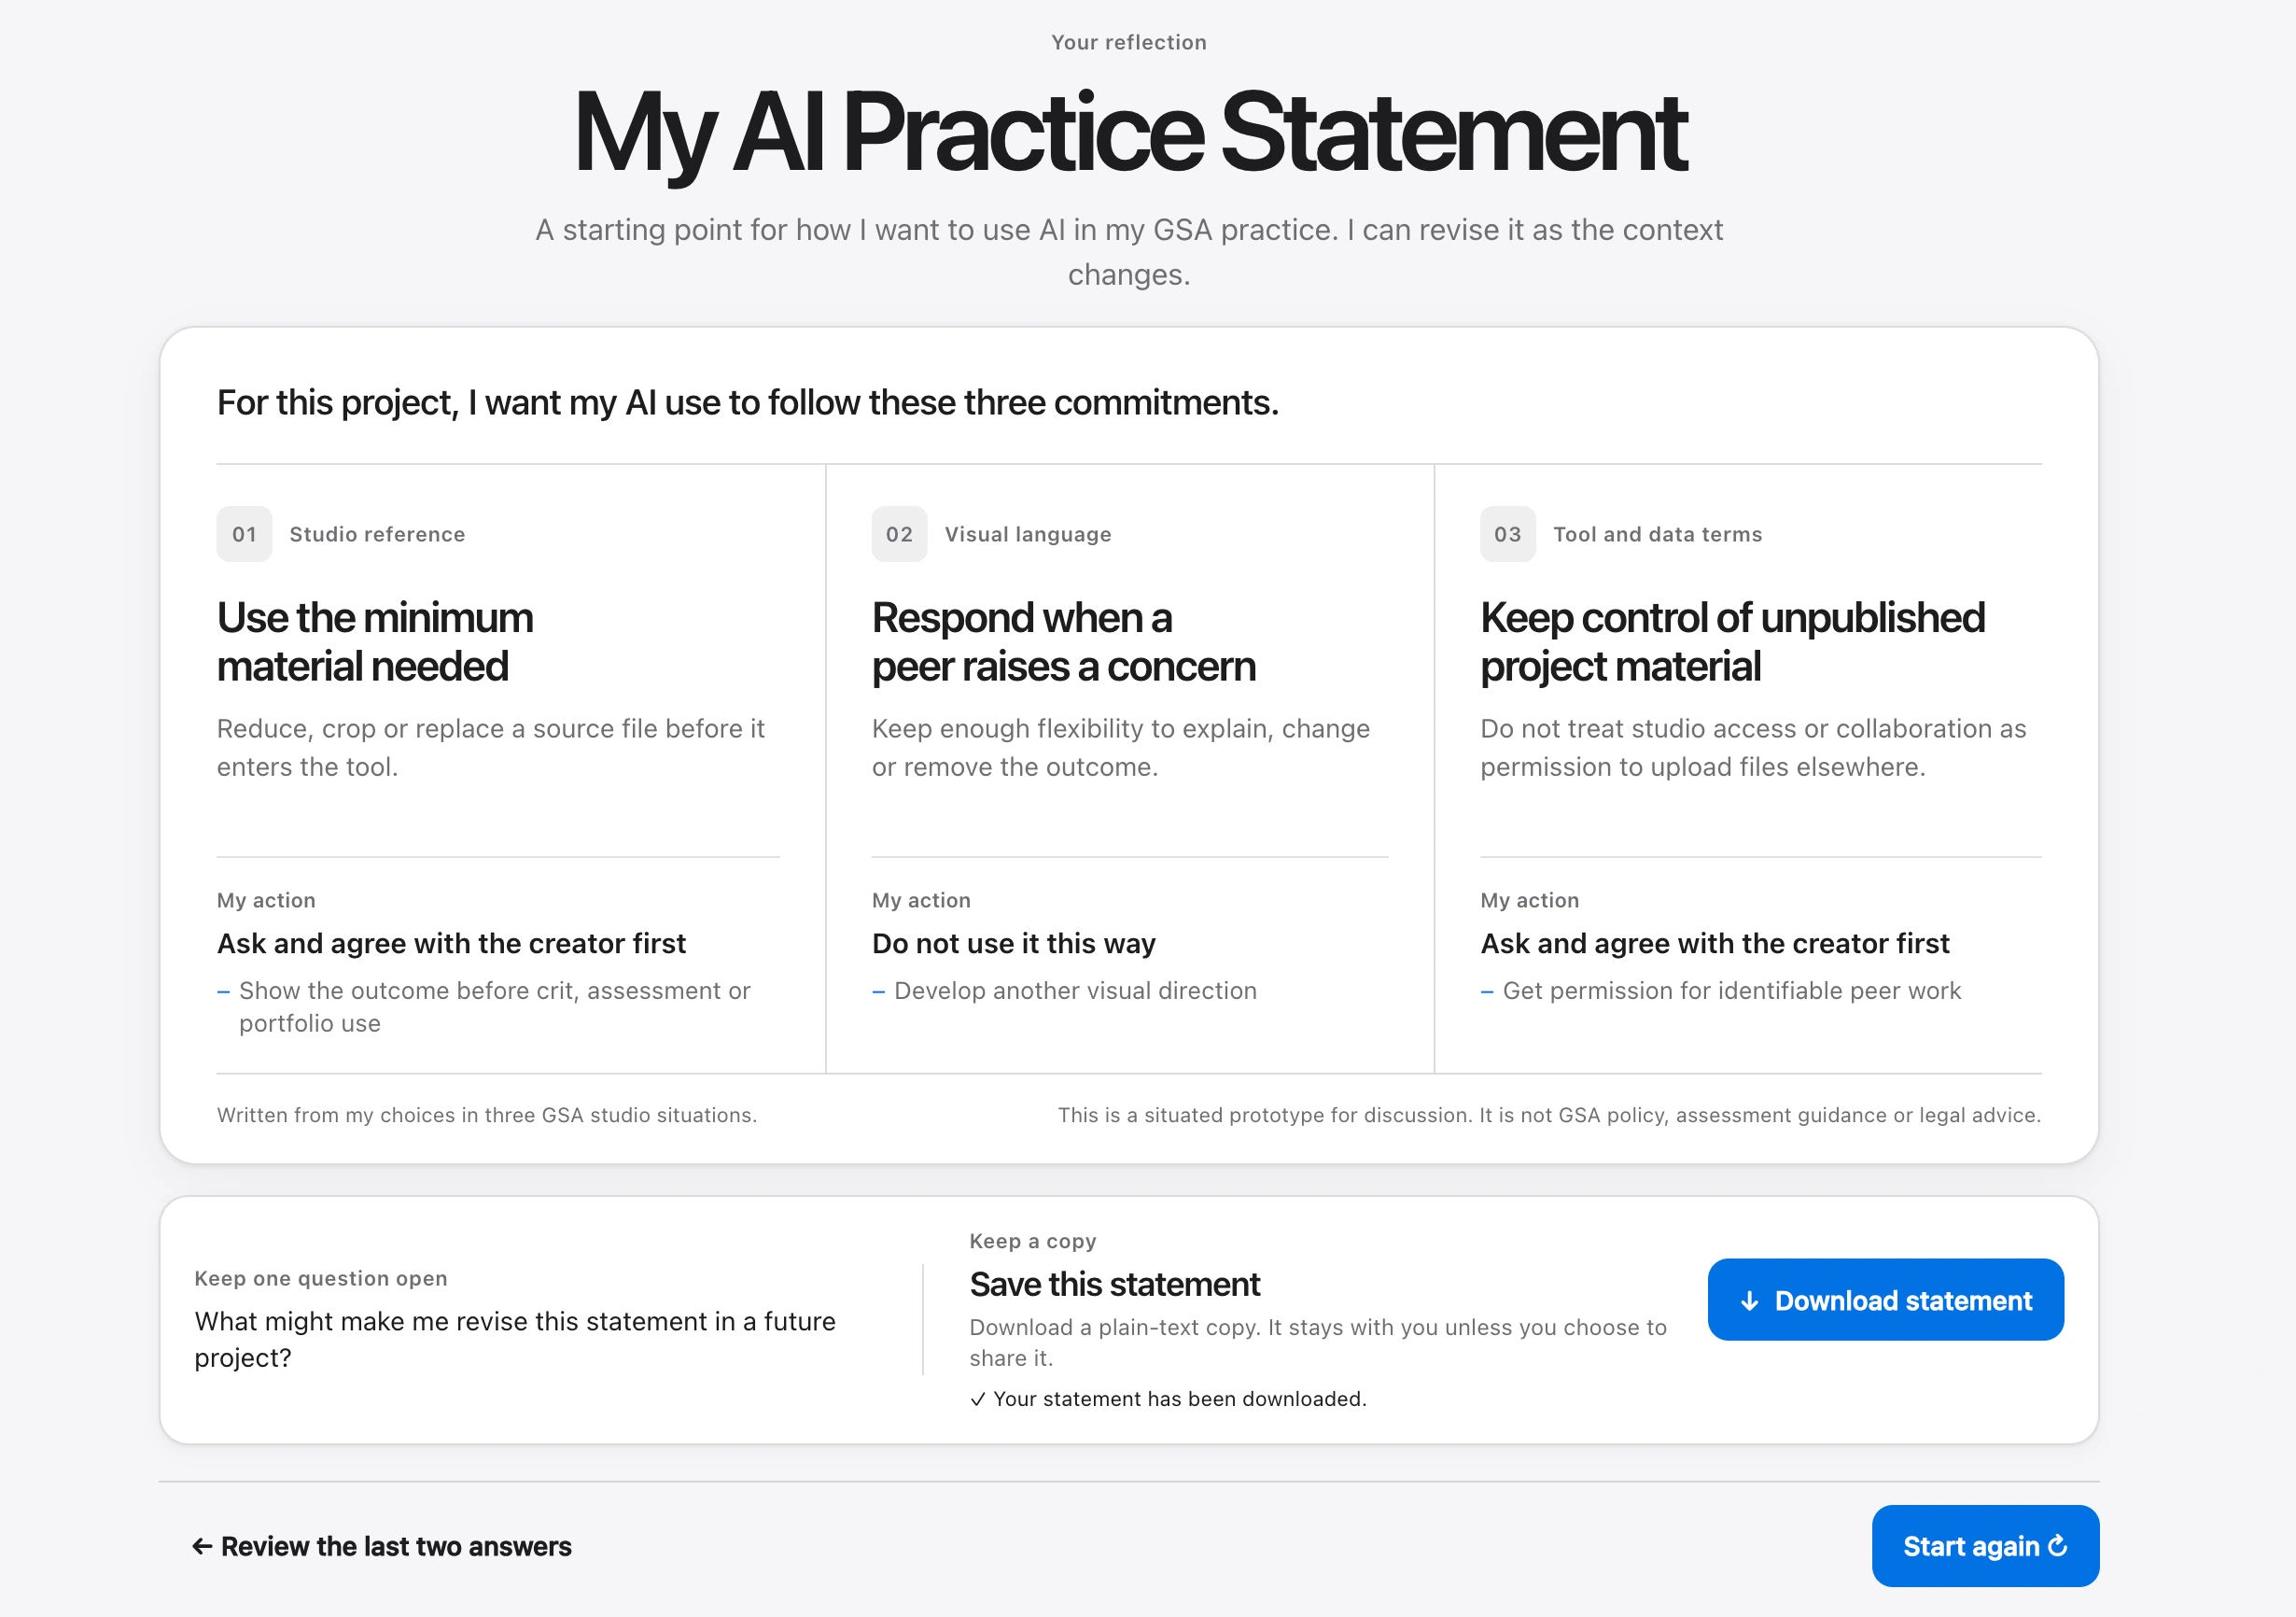The width and height of the screenshot is (2296, 1617).
Task: Click bullet Develop another visual direction
Action: click(1075, 990)
